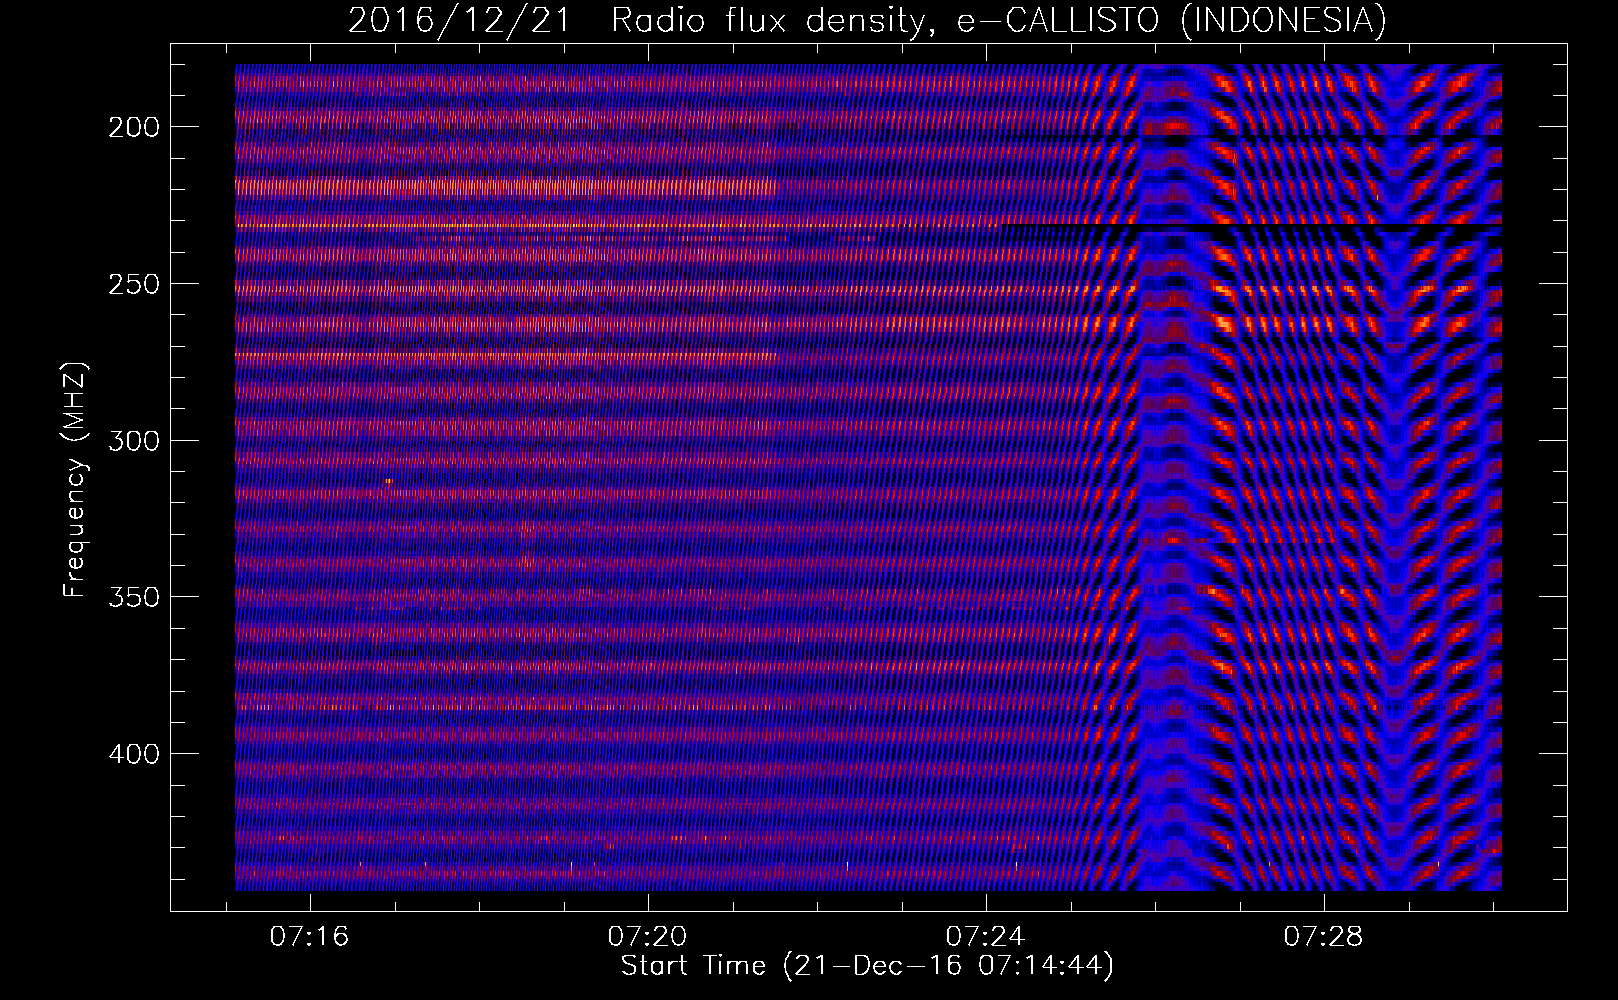Click the 300 frequency tick label
Screen dimensions: 1618x1000
[x=133, y=441]
